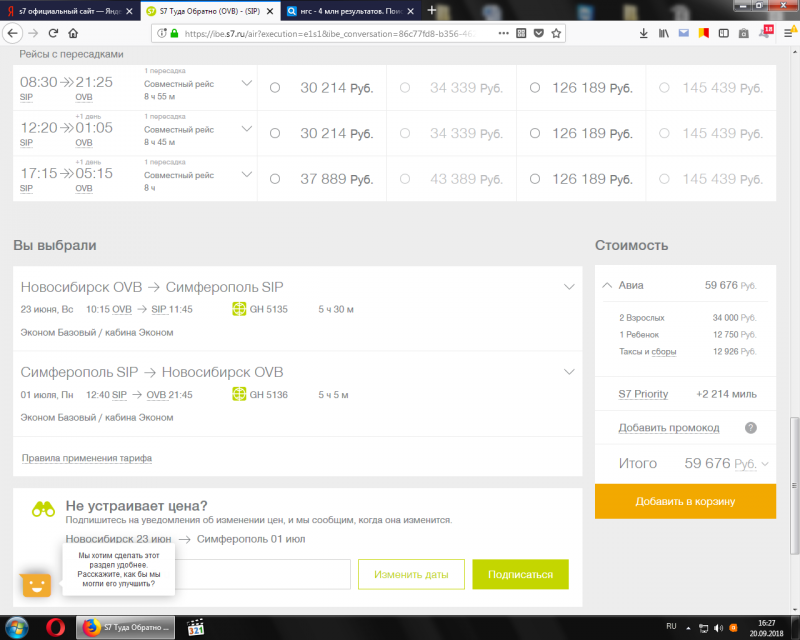Screen dimensions: 800x640
Task: Launch Opera from the taskbar
Action: click(55, 627)
